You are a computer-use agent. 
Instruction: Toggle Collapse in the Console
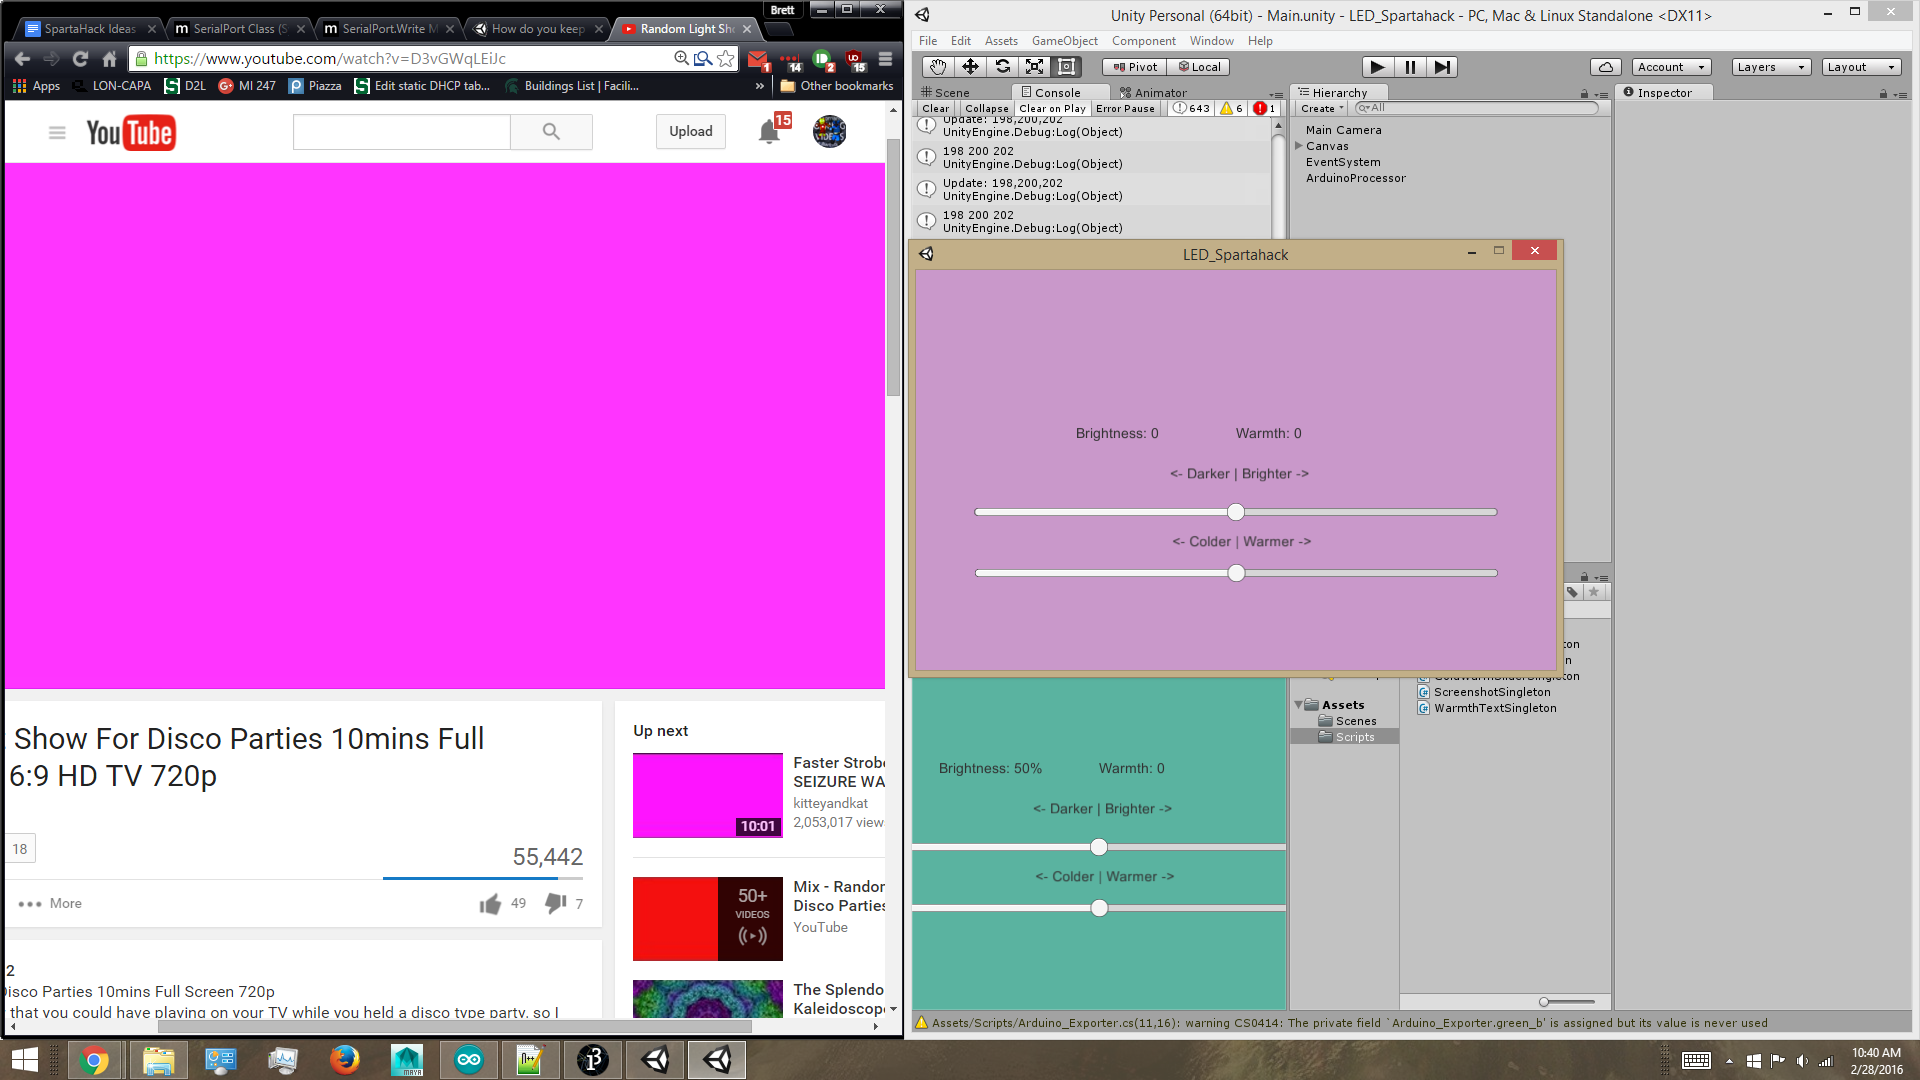(986, 108)
